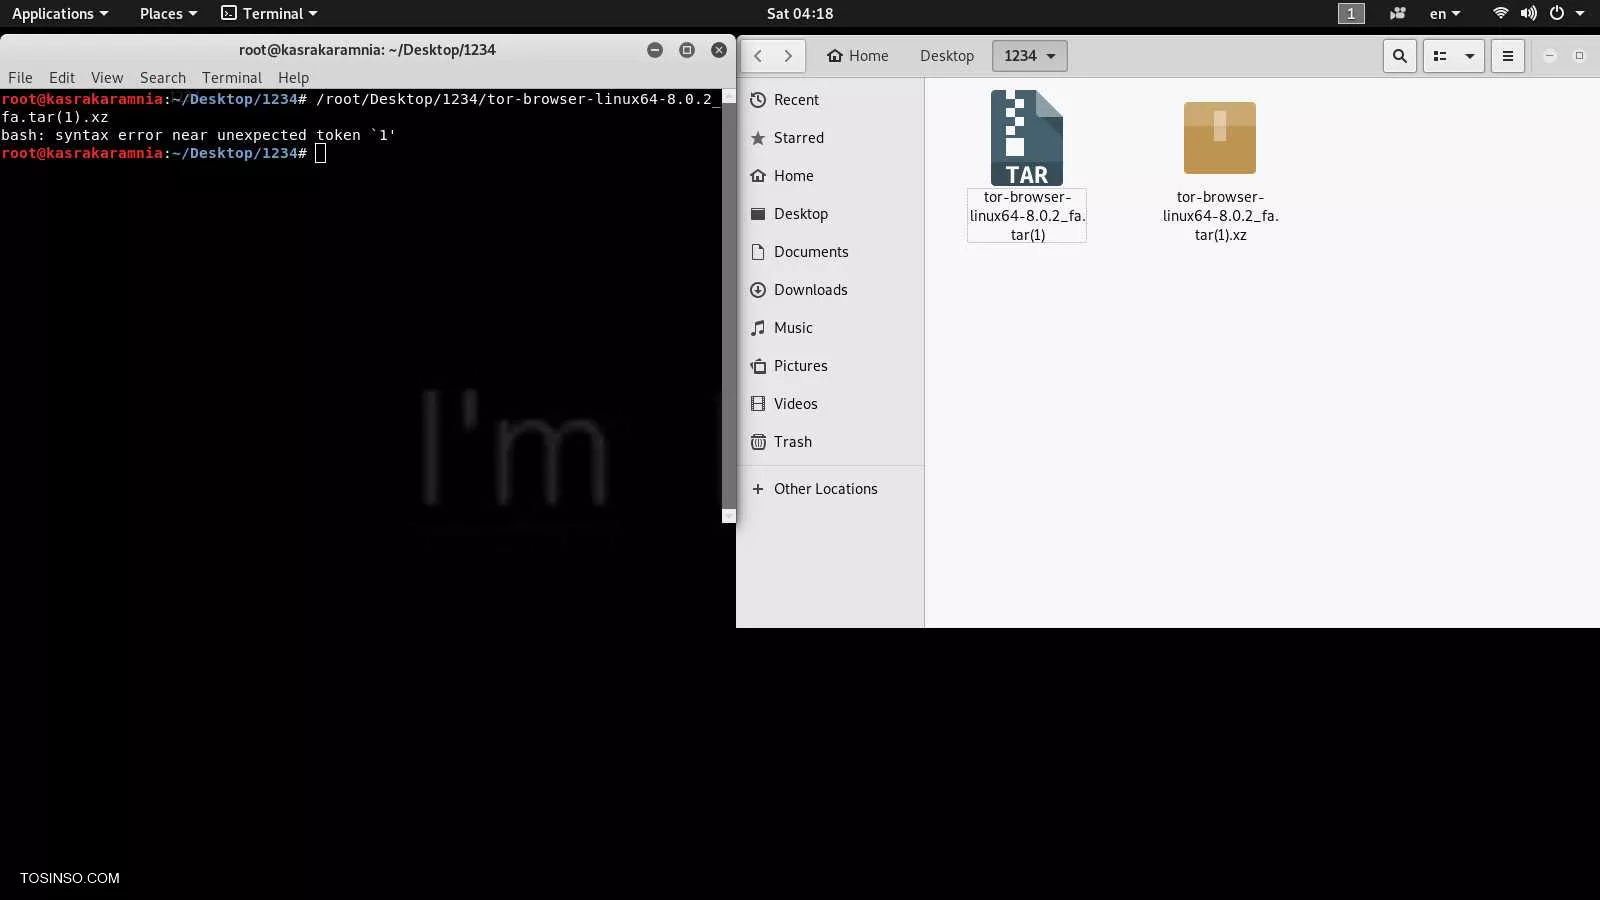Viewport: 1600px width, 900px height.
Task: Select Downloads in the sidebar
Action: (810, 290)
